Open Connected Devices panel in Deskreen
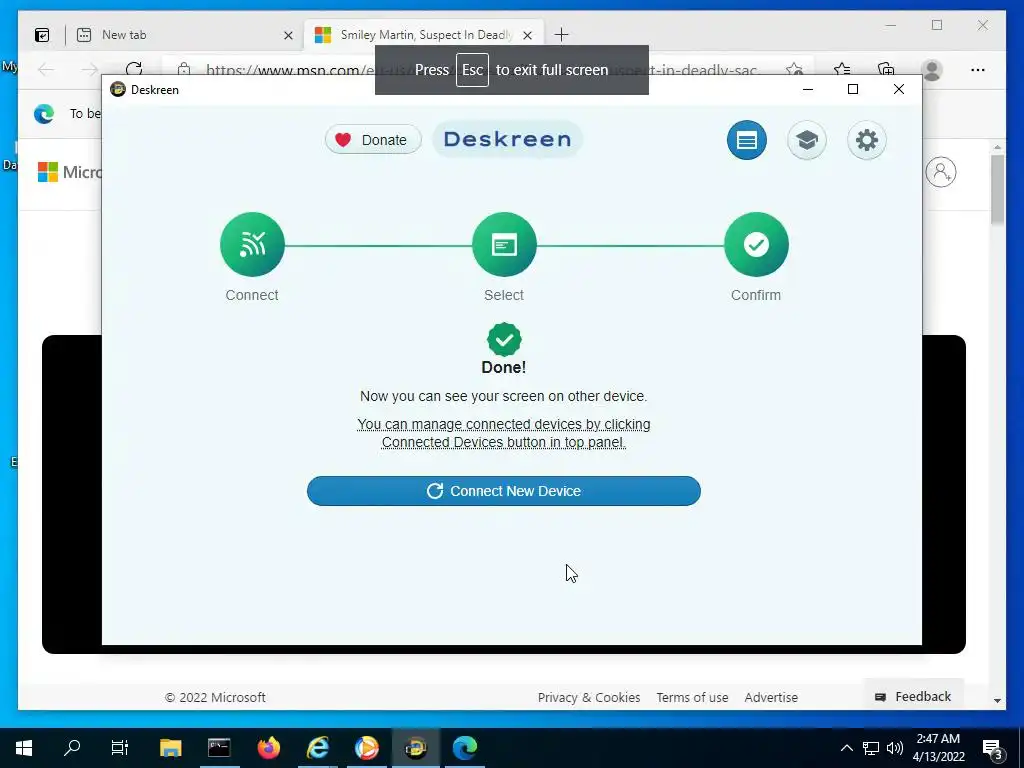 [746, 140]
